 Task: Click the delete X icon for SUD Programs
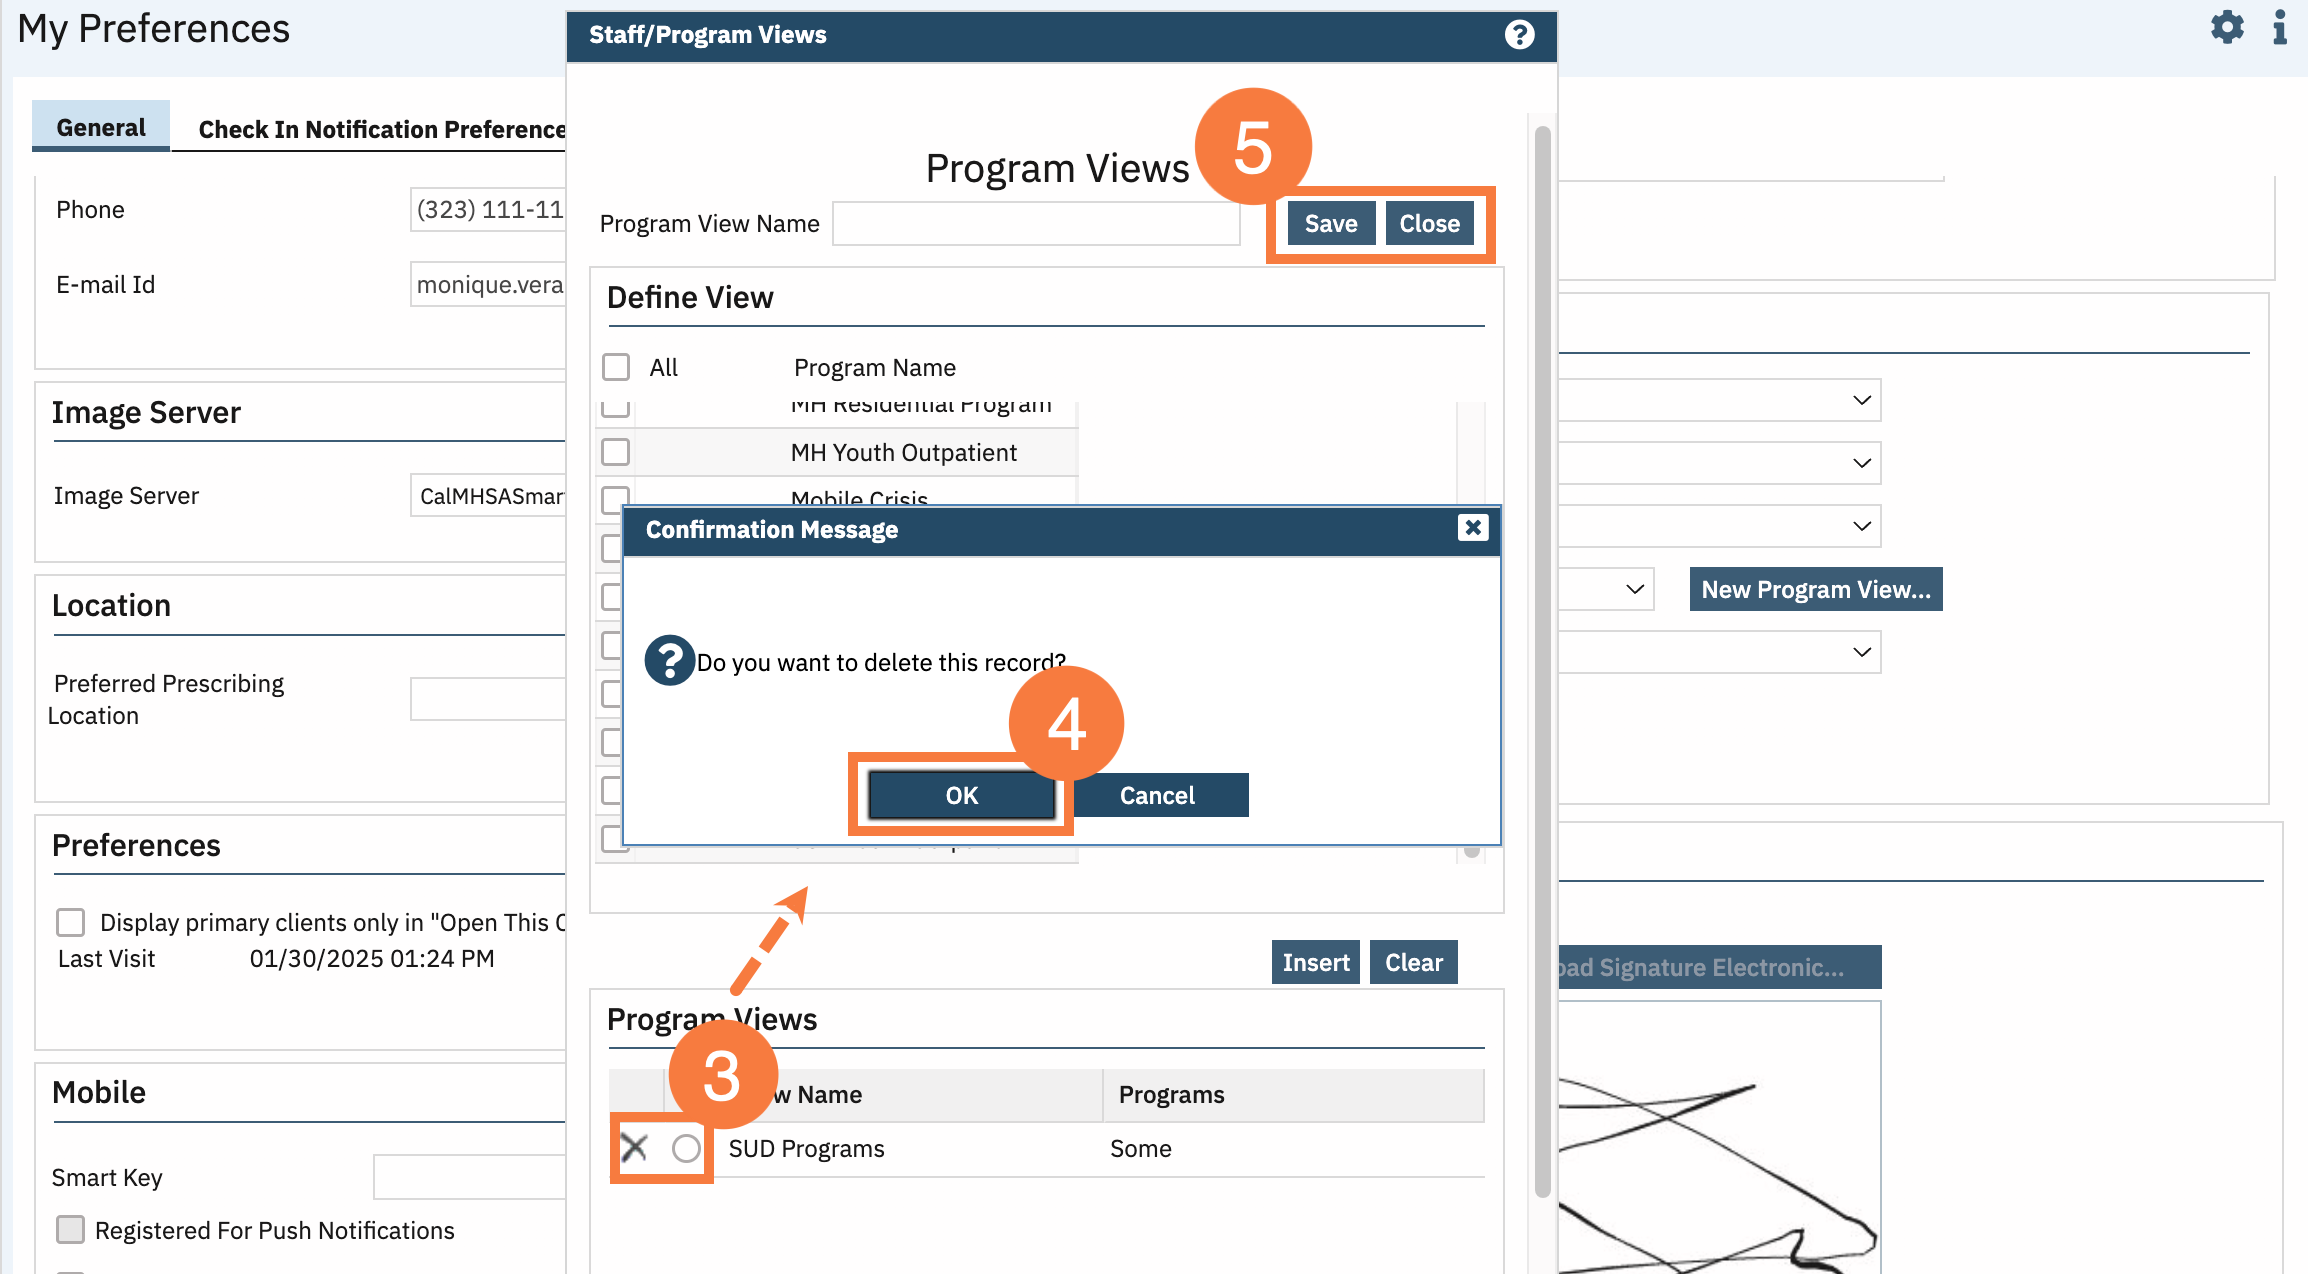click(x=634, y=1148)
